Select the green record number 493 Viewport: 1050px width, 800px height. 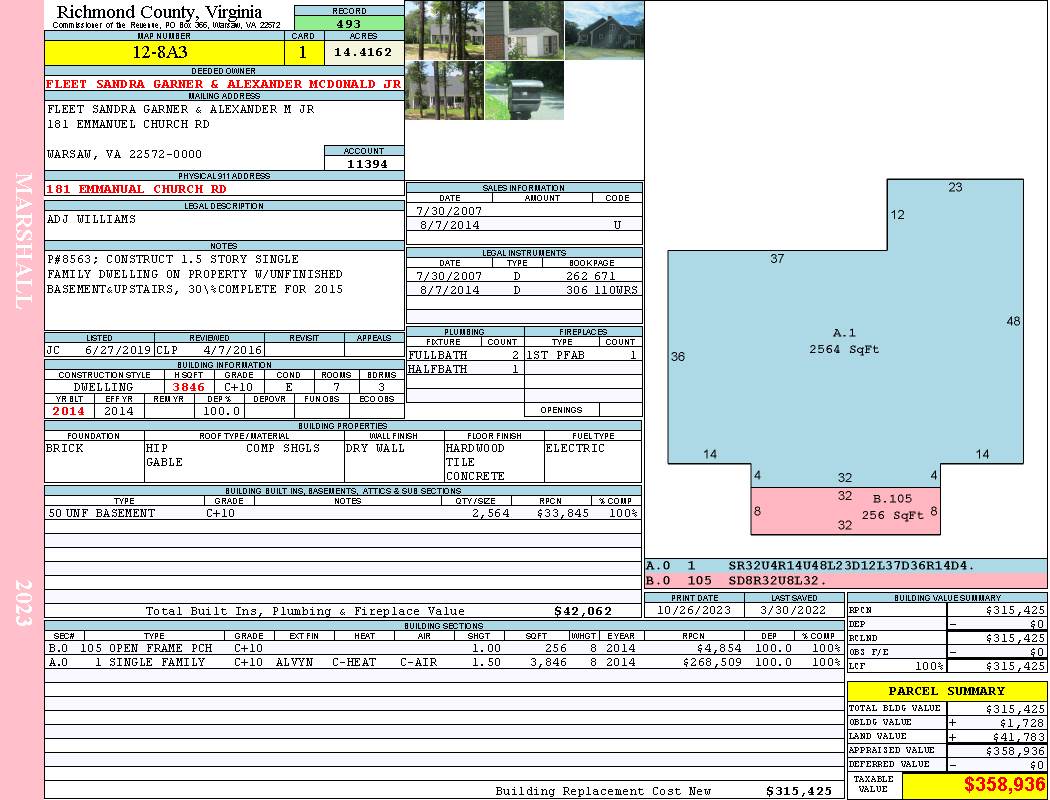click(349, 24)
